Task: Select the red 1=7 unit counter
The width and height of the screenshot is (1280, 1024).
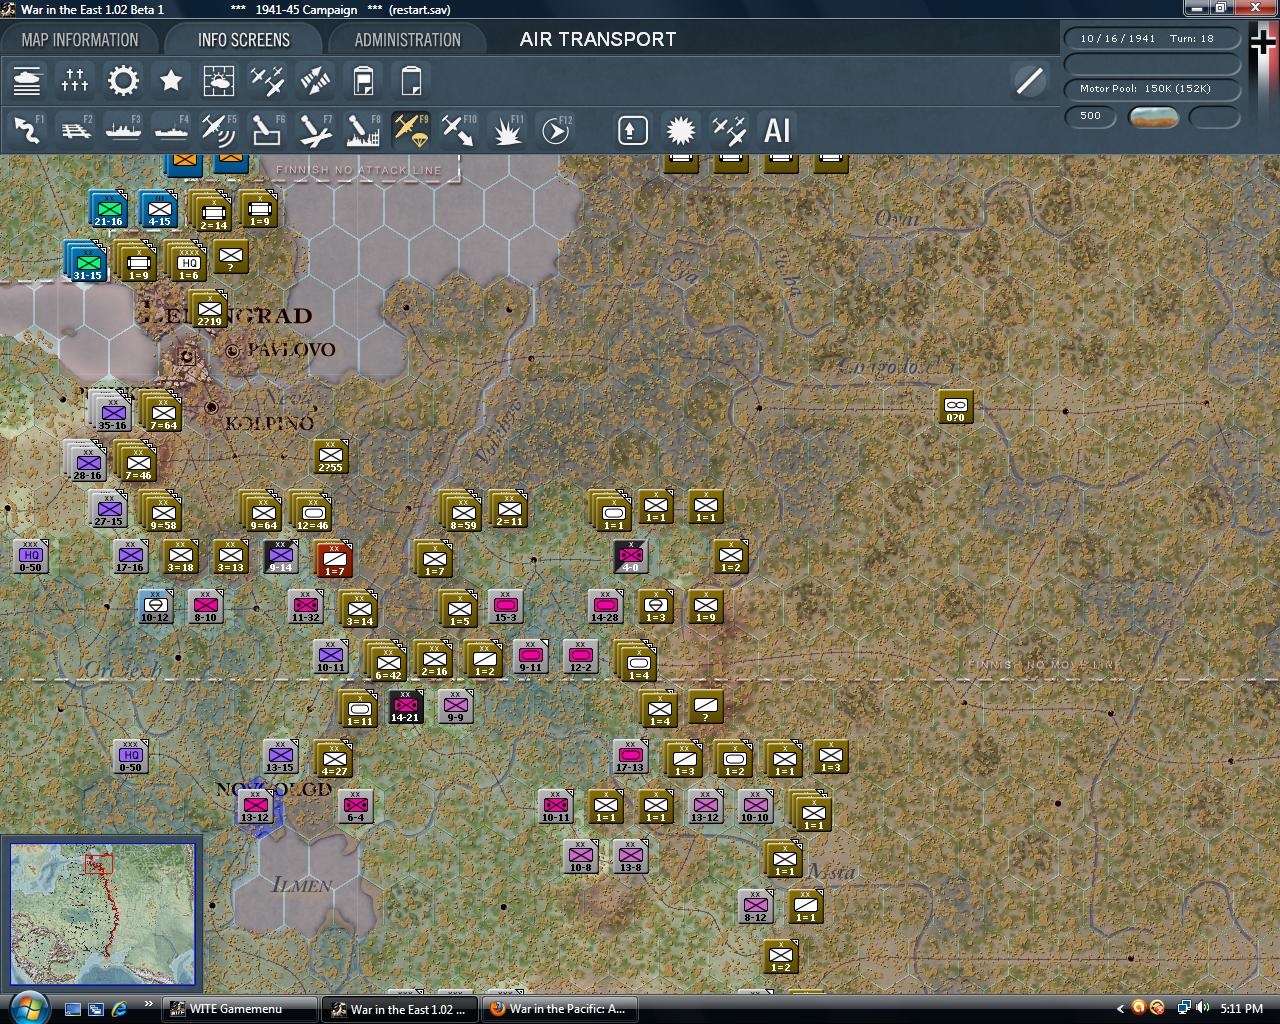Action: click(334, 560)
